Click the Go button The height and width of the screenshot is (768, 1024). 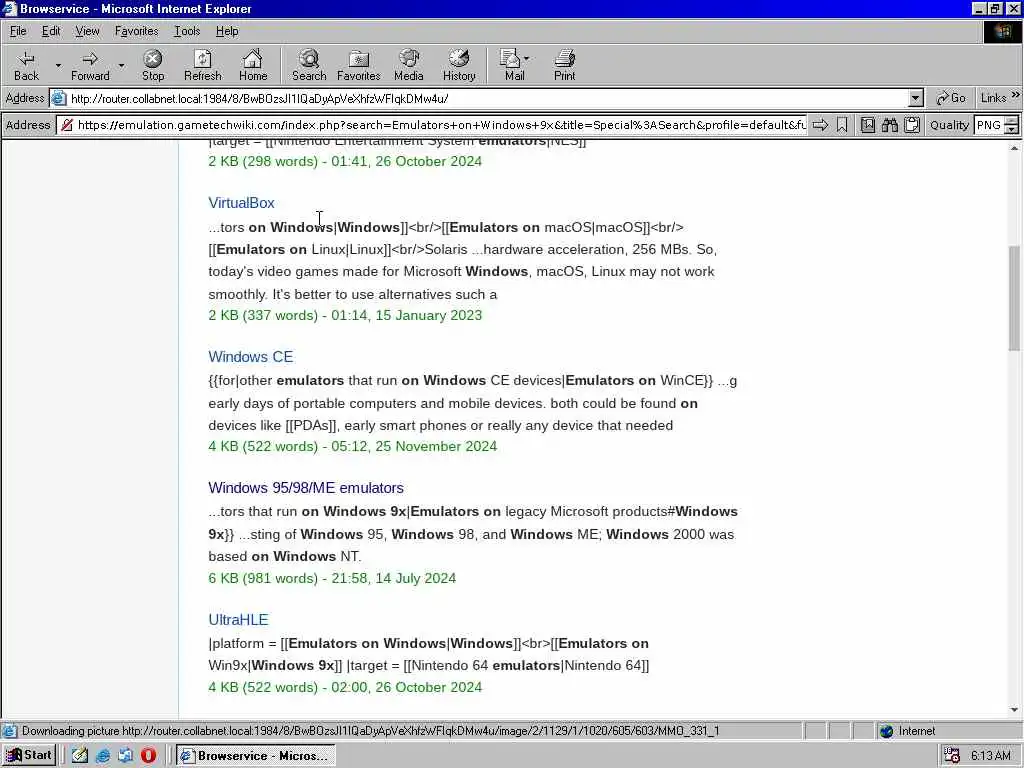tap(951, 98)
